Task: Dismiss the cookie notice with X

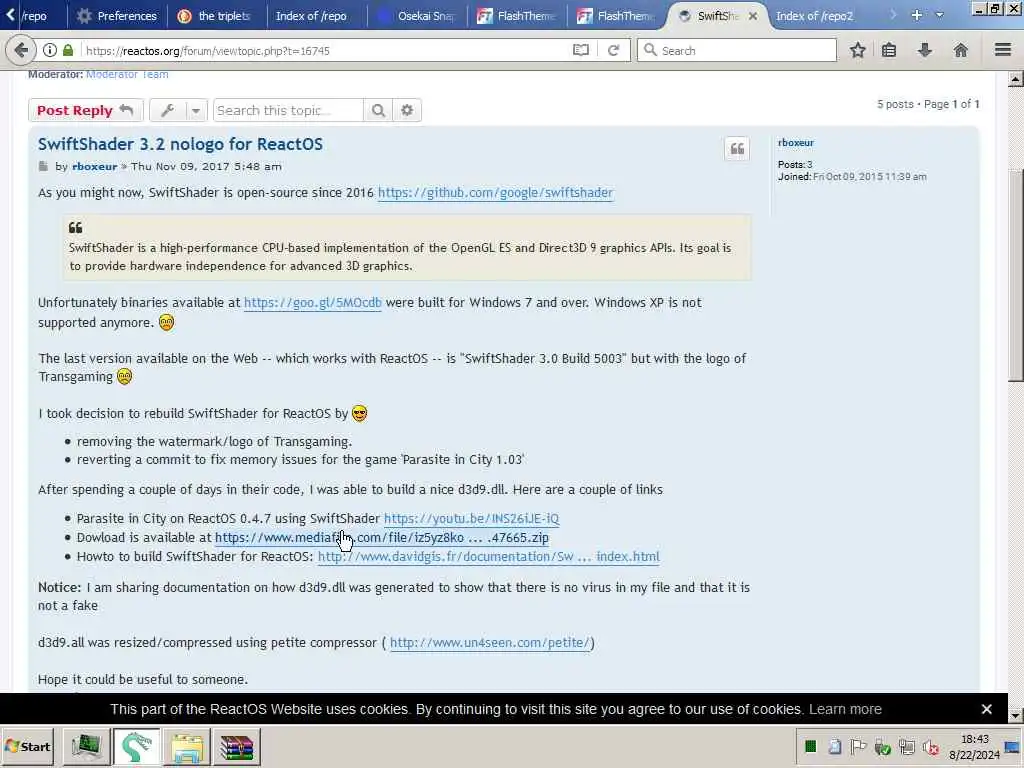Action: pos(987,709)
